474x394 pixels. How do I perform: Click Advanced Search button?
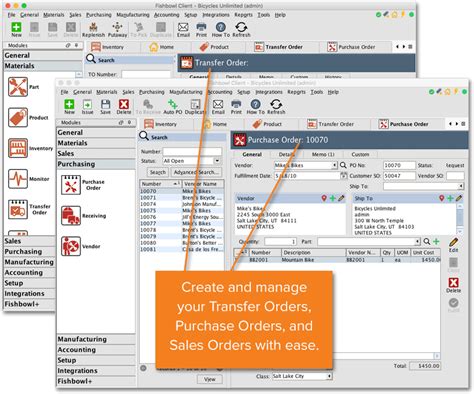pos(196,172)
